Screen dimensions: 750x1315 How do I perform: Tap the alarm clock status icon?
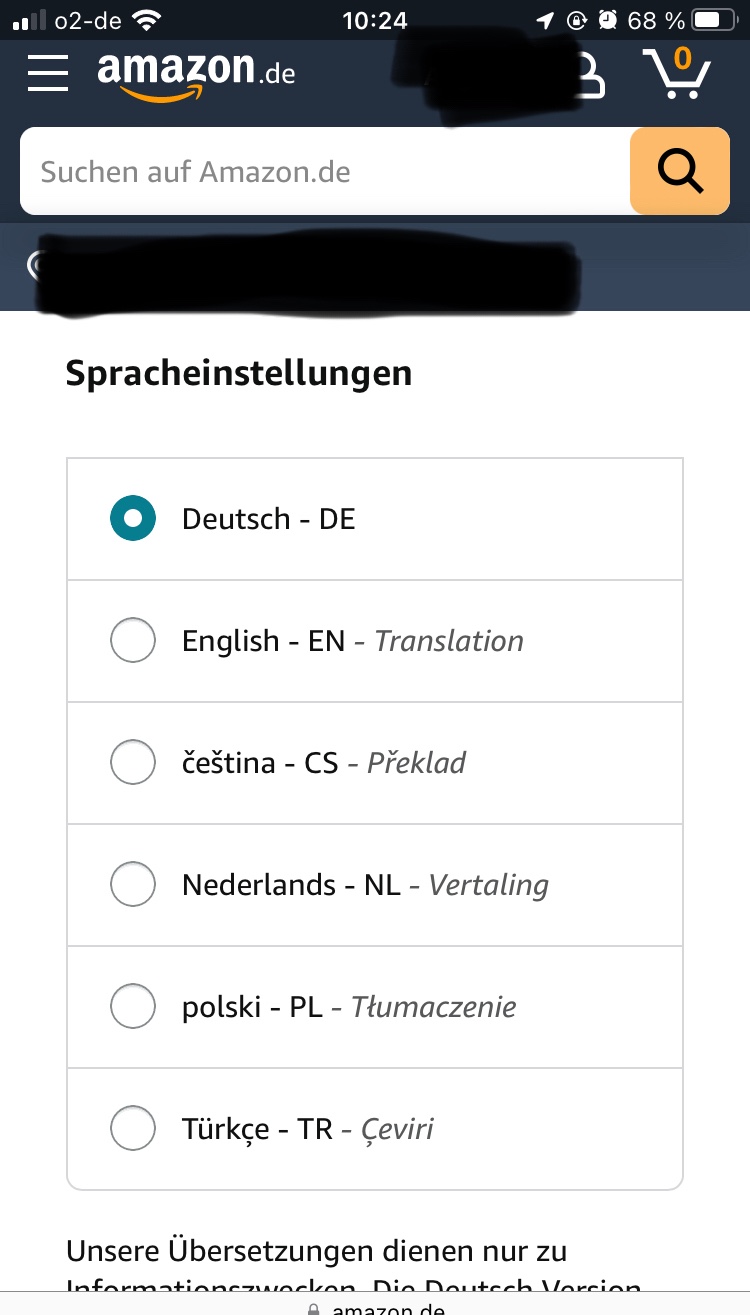(607, 20)
